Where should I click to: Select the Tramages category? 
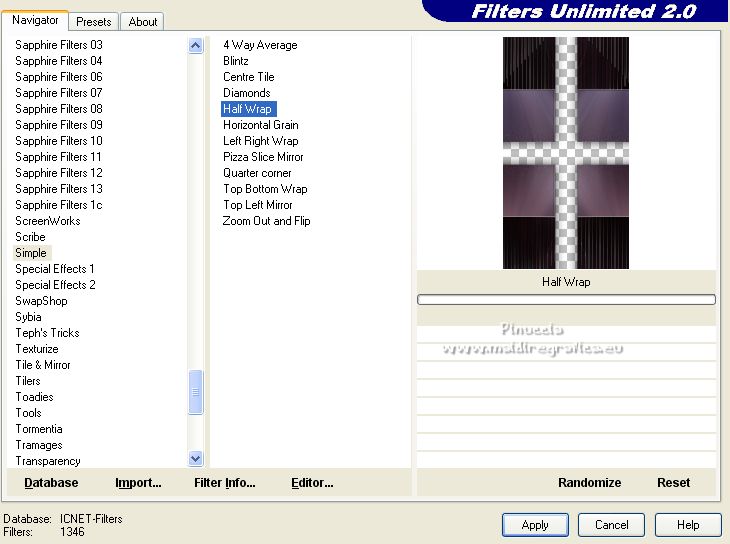click(39, 445)
